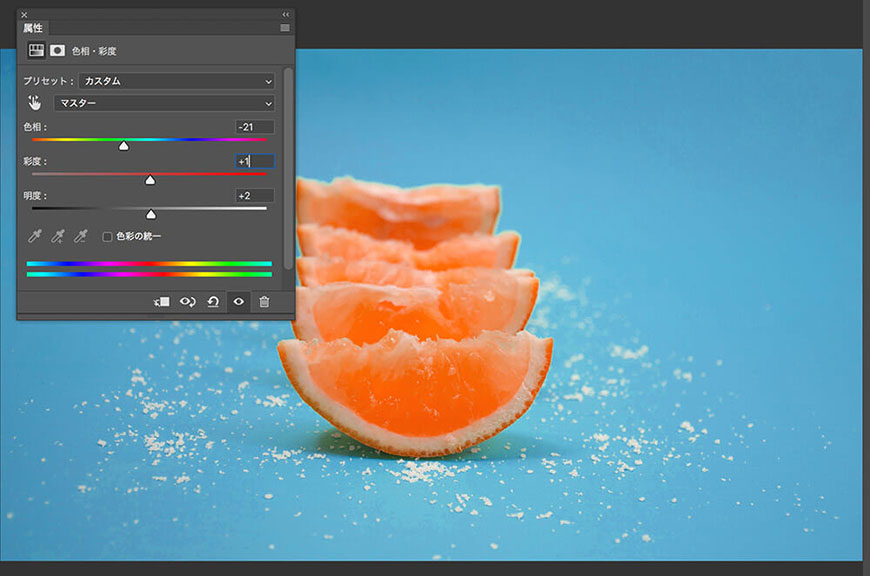View previous state with eye-arrow icon

pyautogui.click(x=188, y=302)
